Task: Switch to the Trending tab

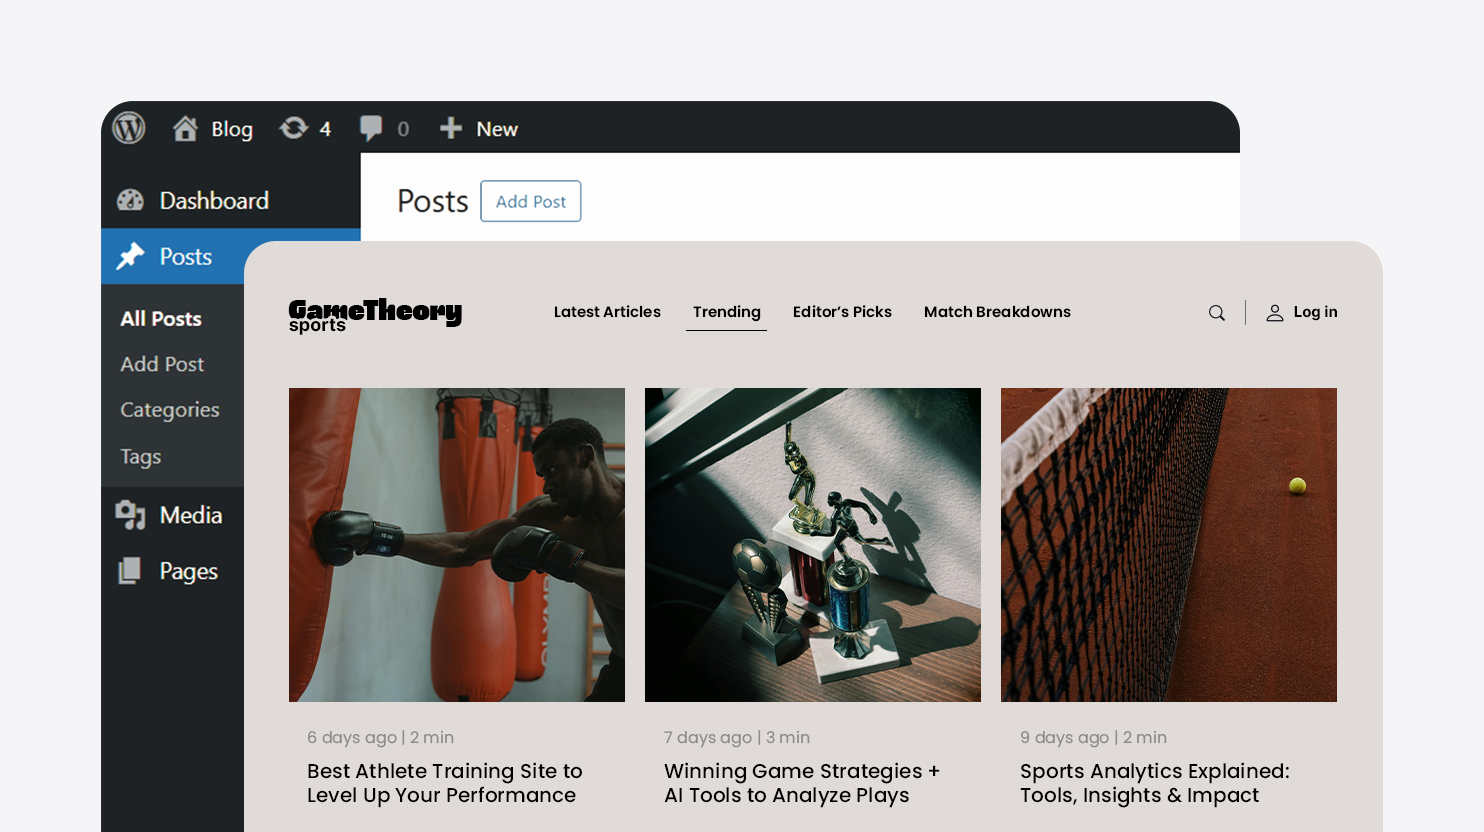Action: [x=727, y=312]
